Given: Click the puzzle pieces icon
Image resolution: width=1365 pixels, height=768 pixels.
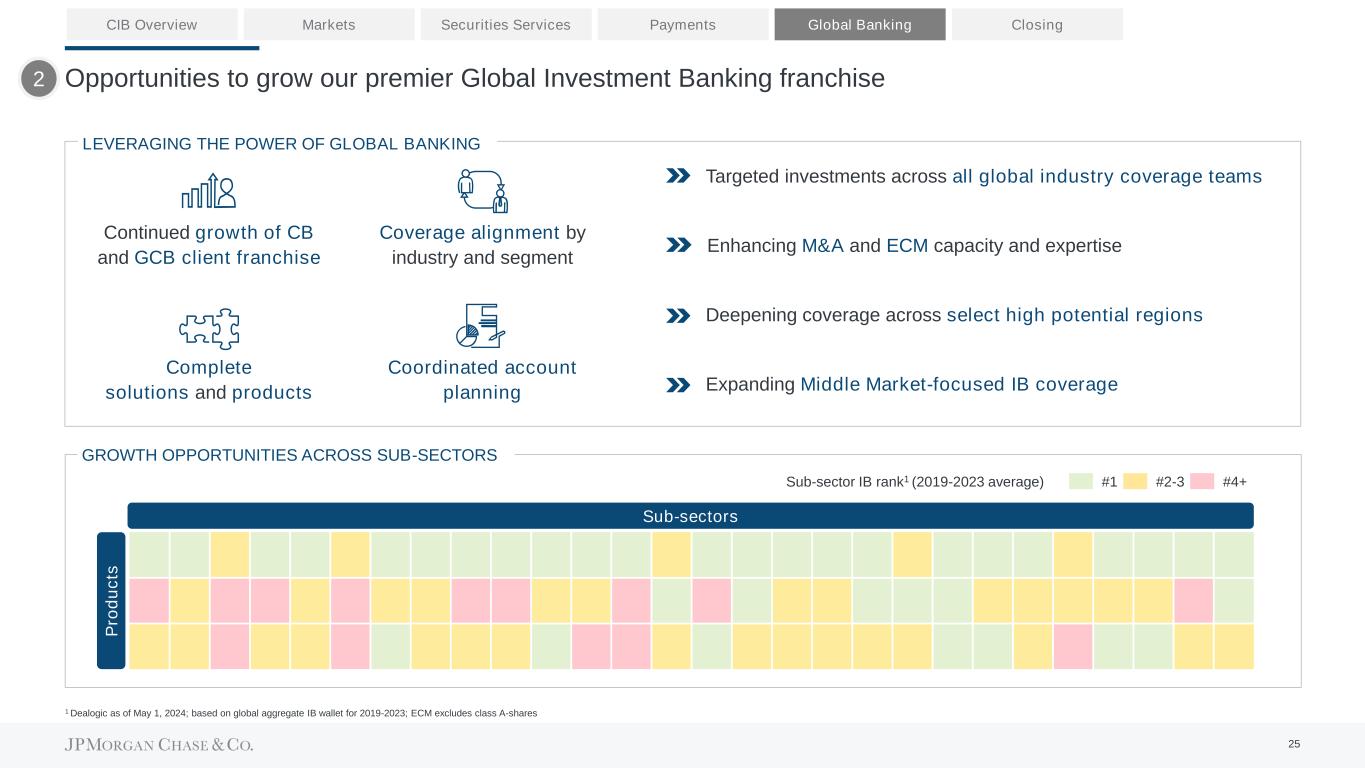Looking at the screenshot, I should coord(208,328).
